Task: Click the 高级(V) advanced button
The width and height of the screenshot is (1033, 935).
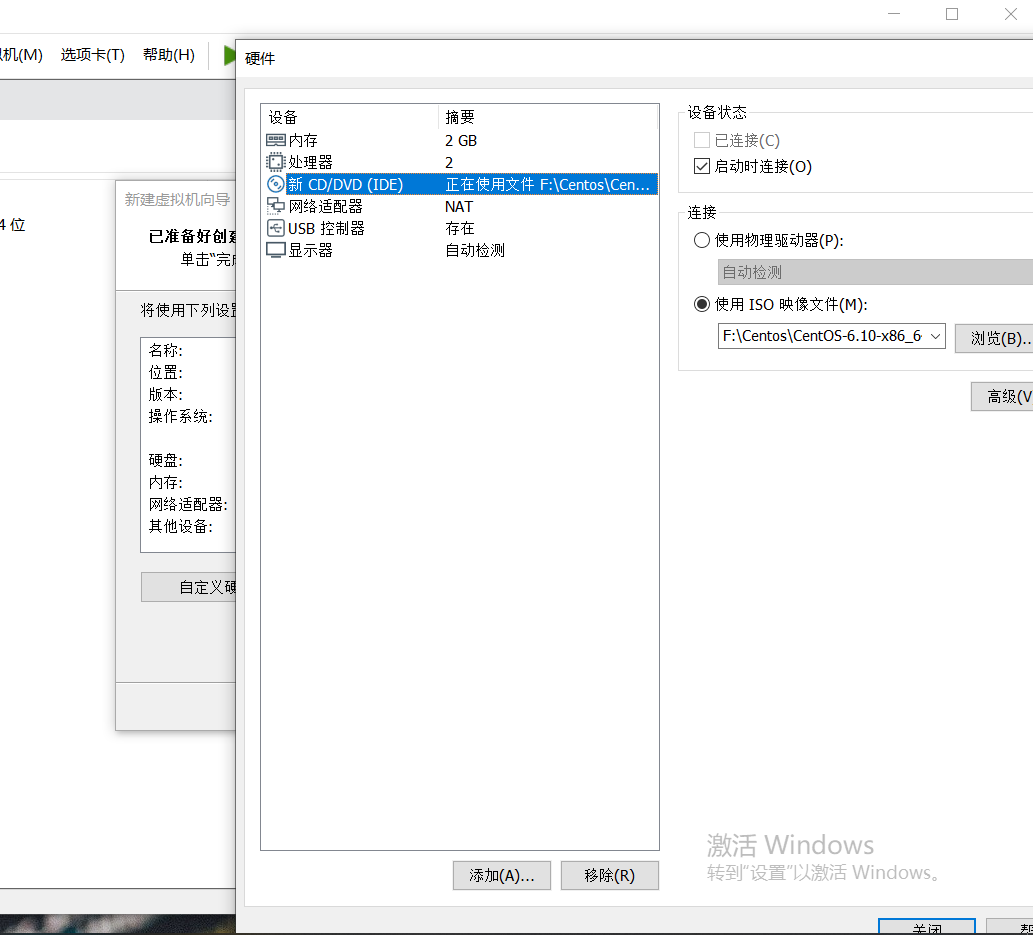Action: [1002, 396]
